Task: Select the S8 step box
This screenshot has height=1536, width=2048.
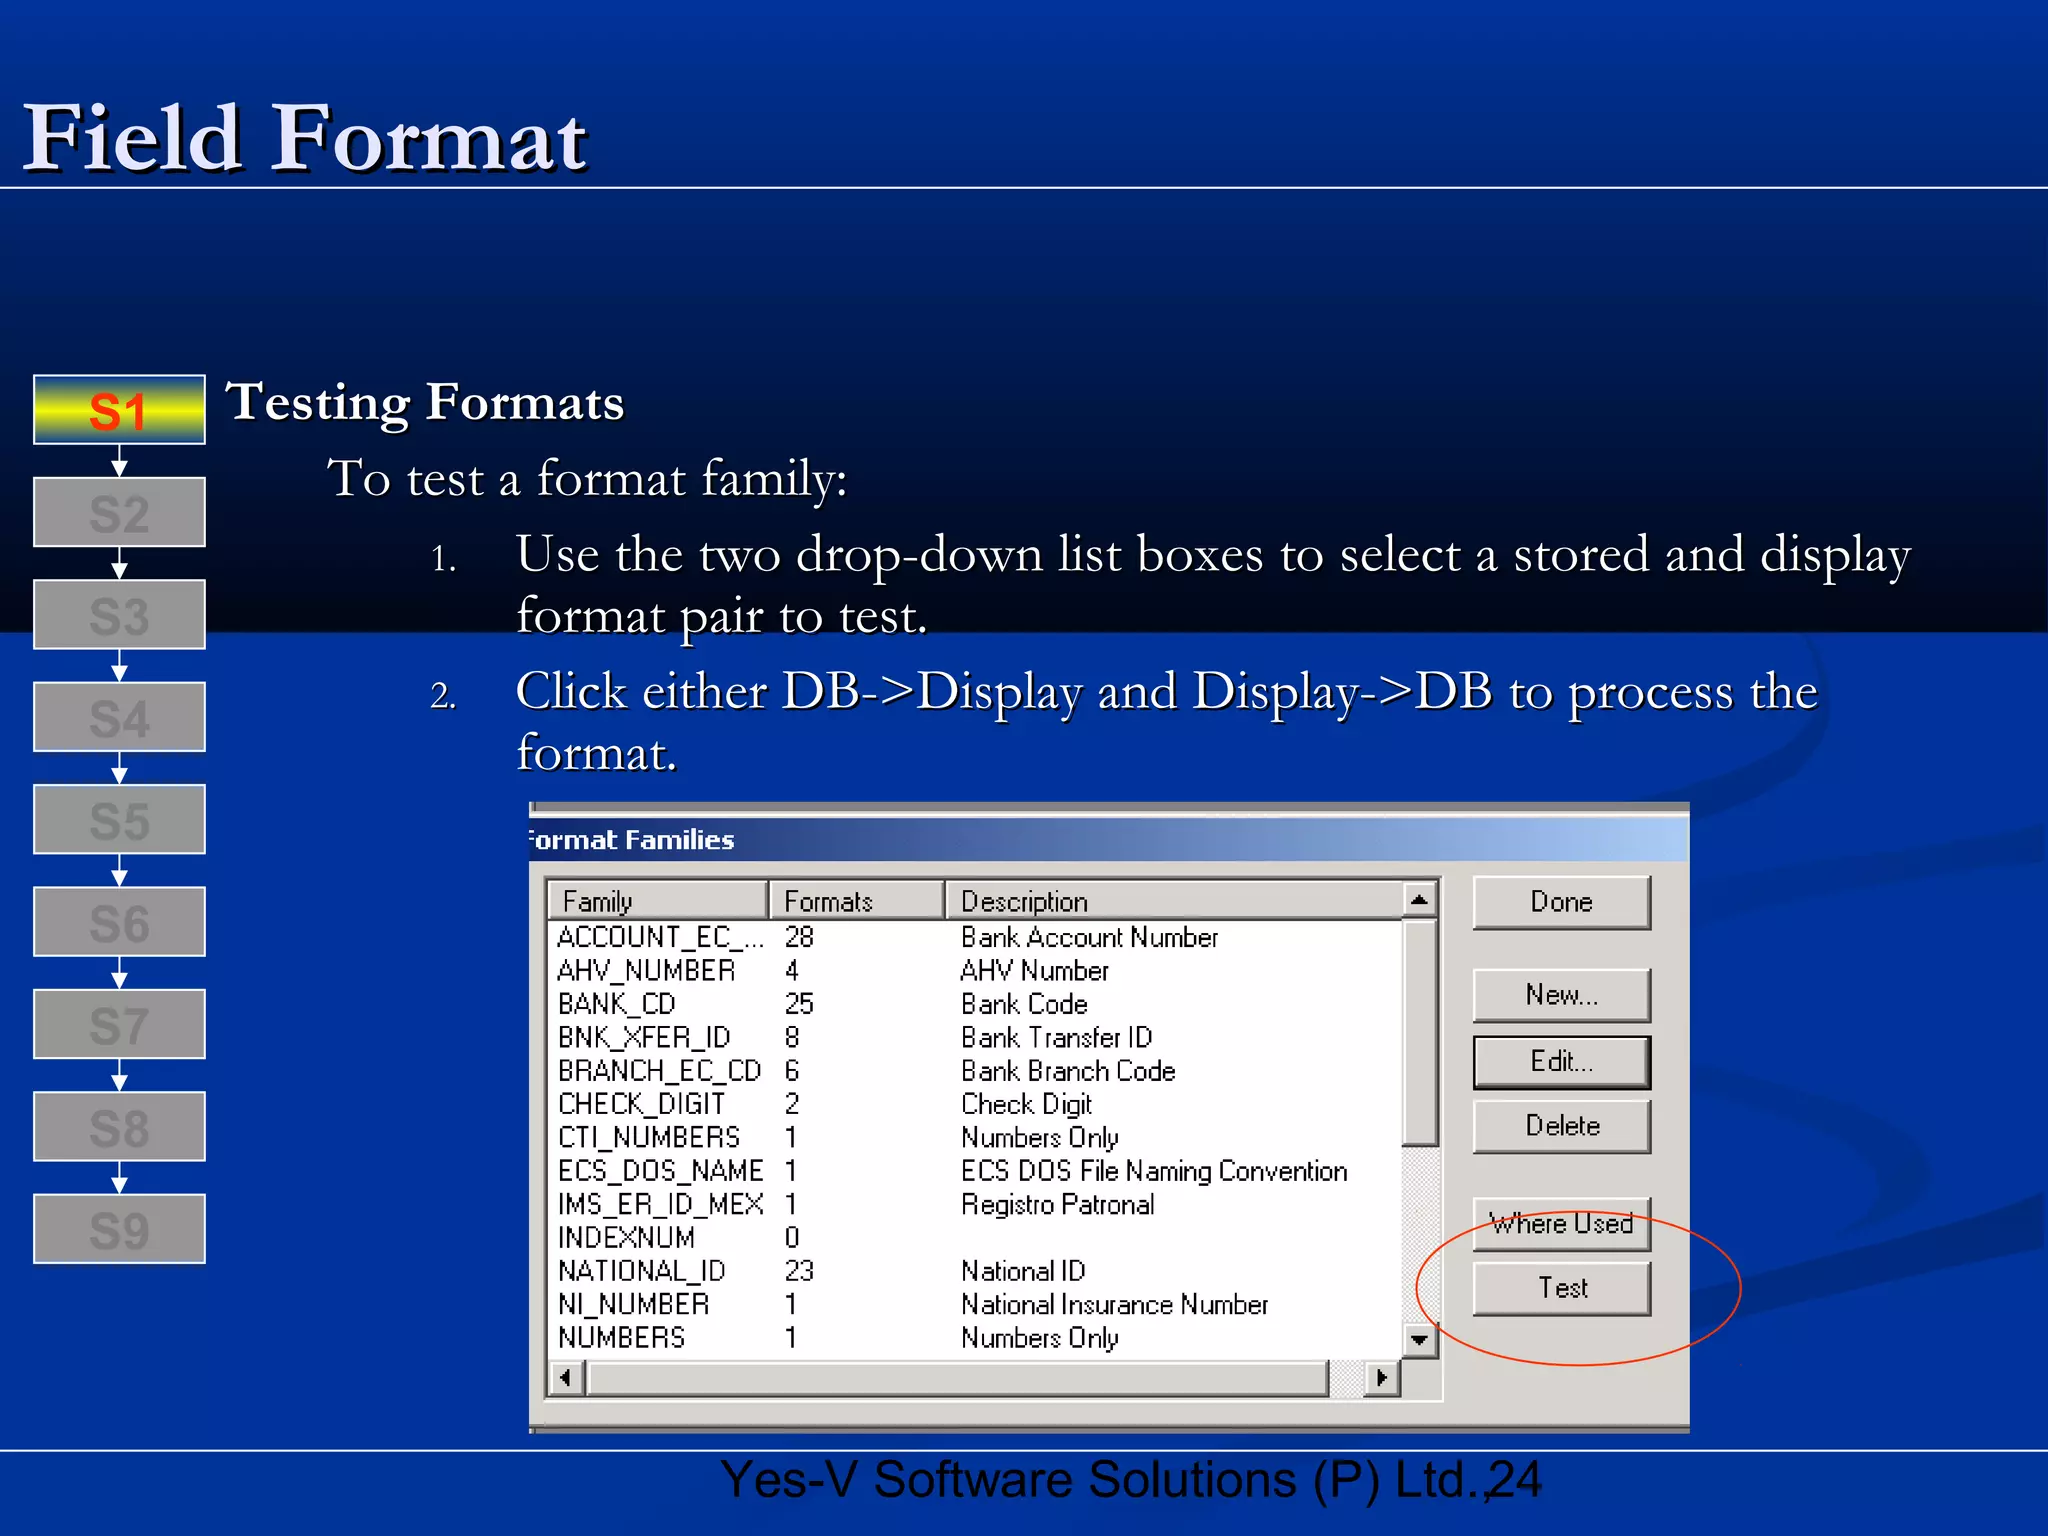Action: point(119,1127)
